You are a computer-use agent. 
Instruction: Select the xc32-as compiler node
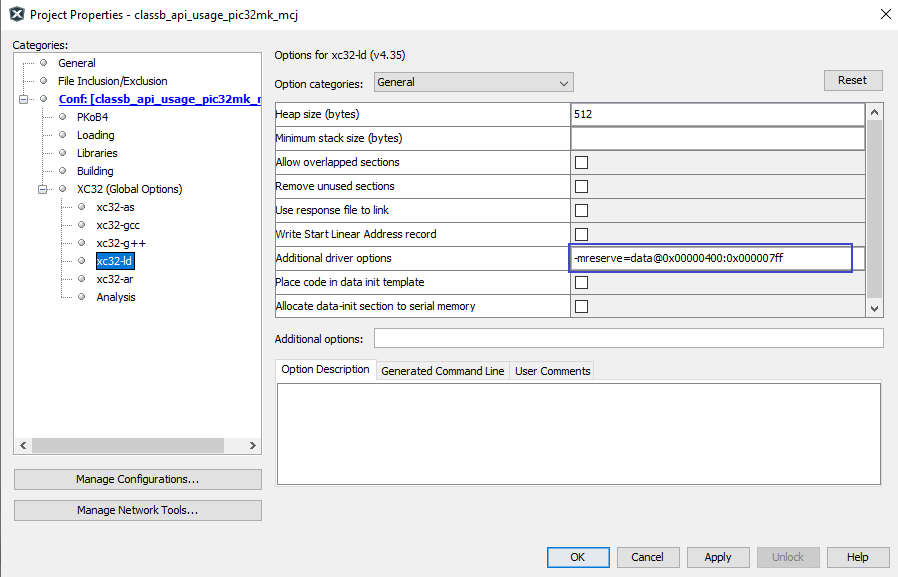click(x=115, y=207)
